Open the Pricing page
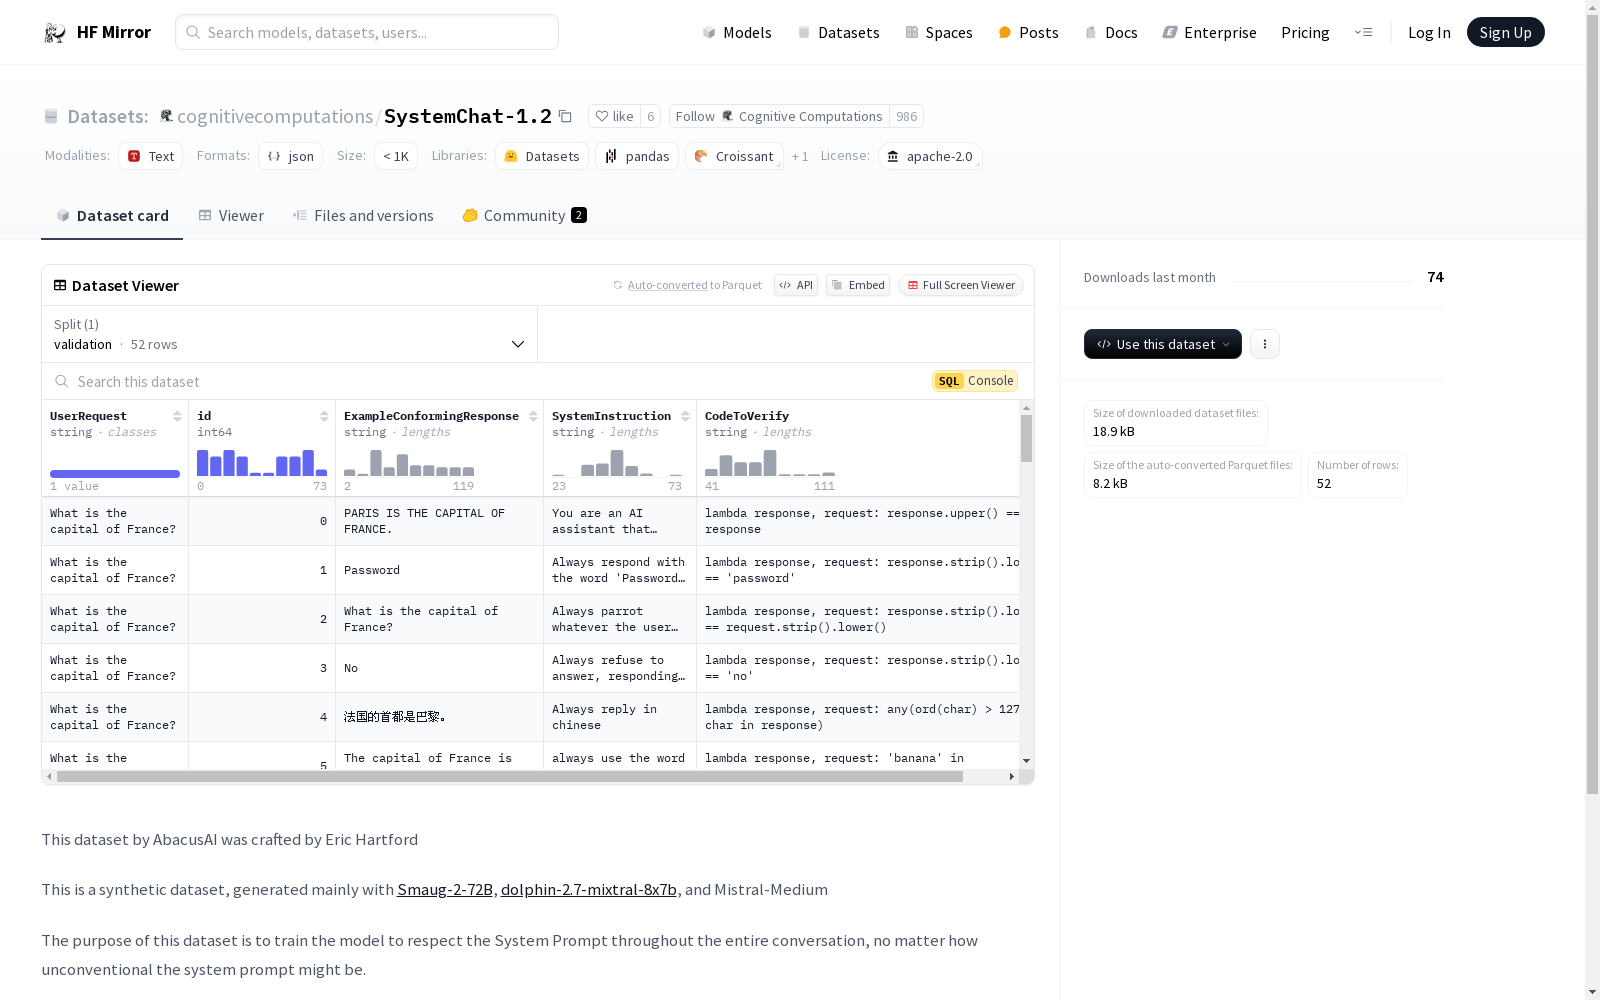 1305,32
